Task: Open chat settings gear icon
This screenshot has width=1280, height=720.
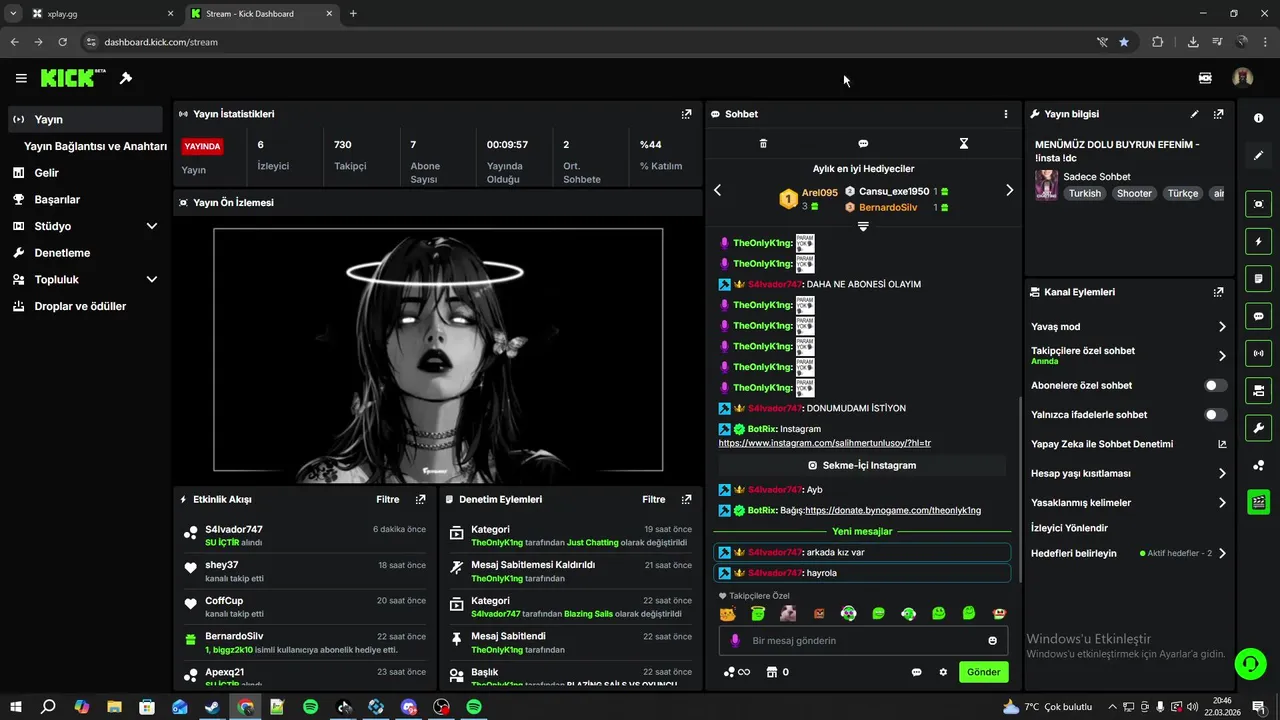Action: point(942,672)
